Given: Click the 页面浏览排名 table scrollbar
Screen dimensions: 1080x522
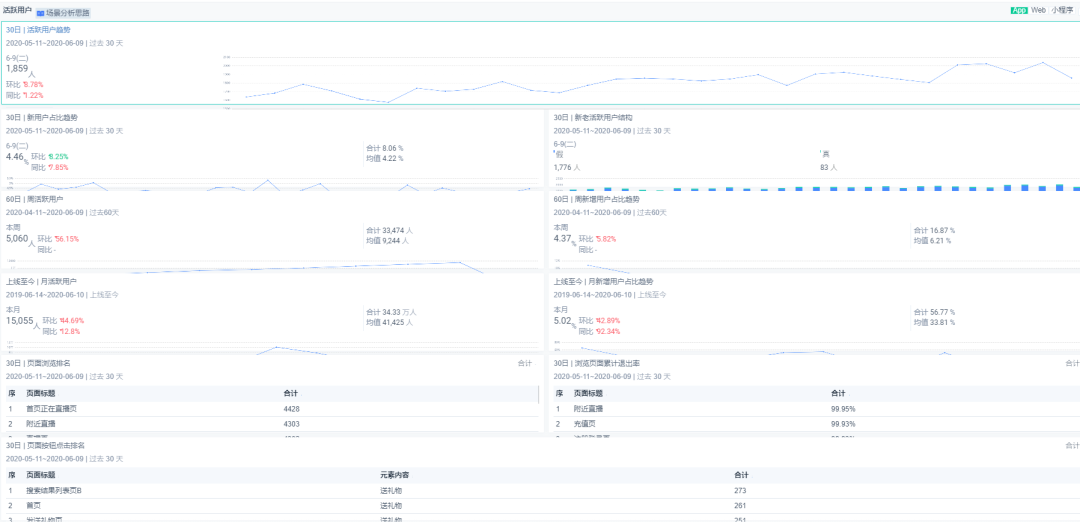Looking at the screenshot, I should [539, 395].
